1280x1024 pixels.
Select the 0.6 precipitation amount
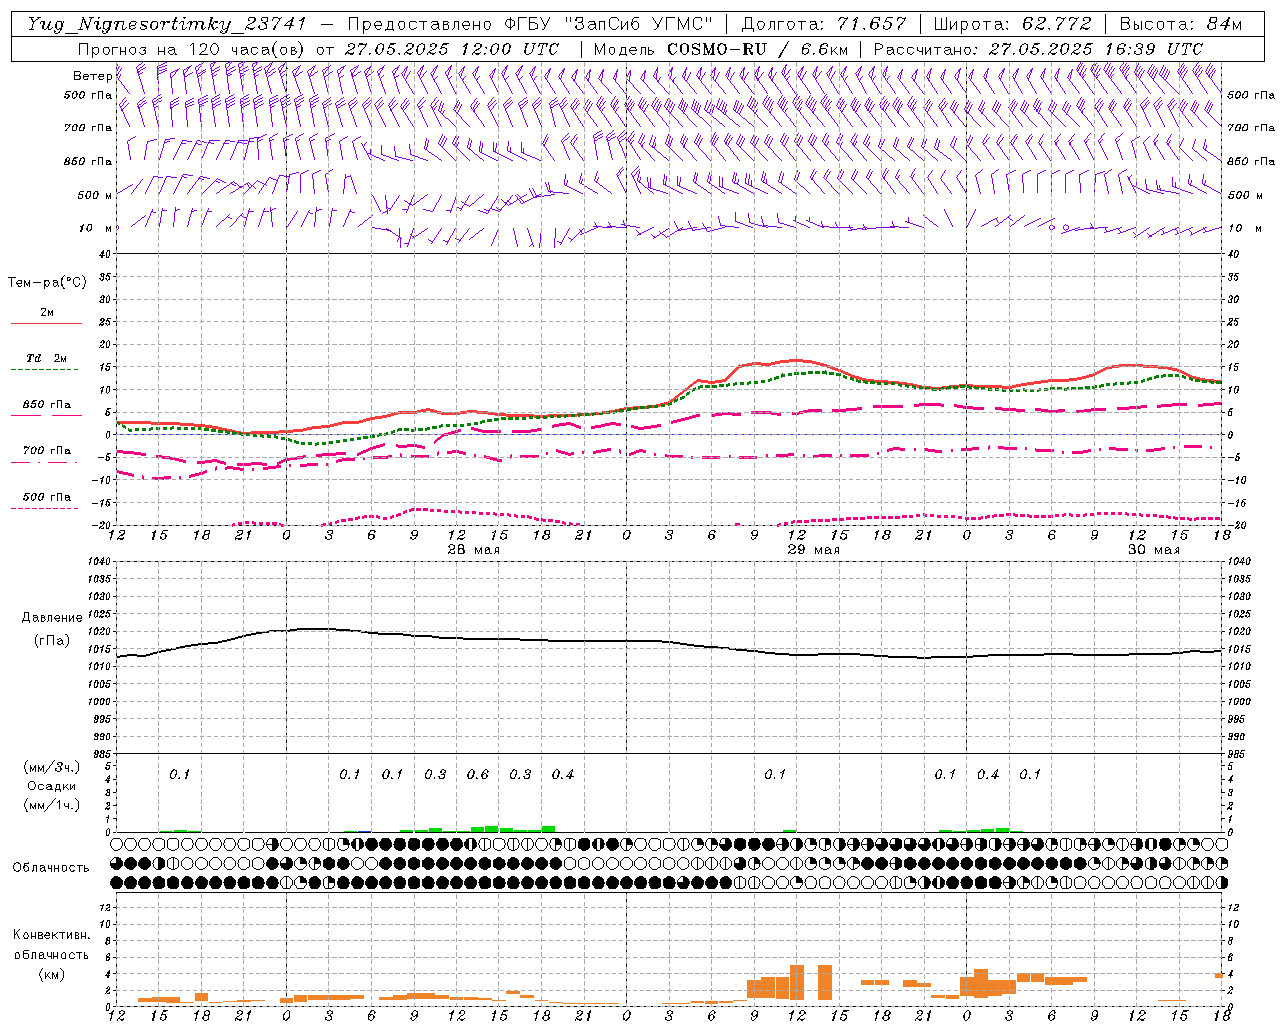pyautogui.click(x=477, y=774)
